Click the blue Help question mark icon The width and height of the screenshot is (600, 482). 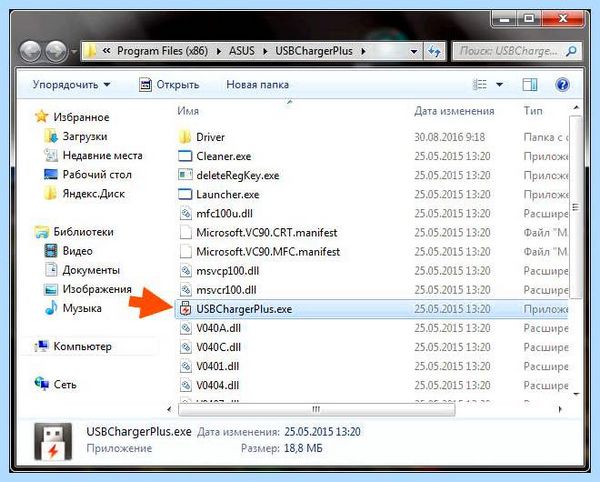coord(562,85)
